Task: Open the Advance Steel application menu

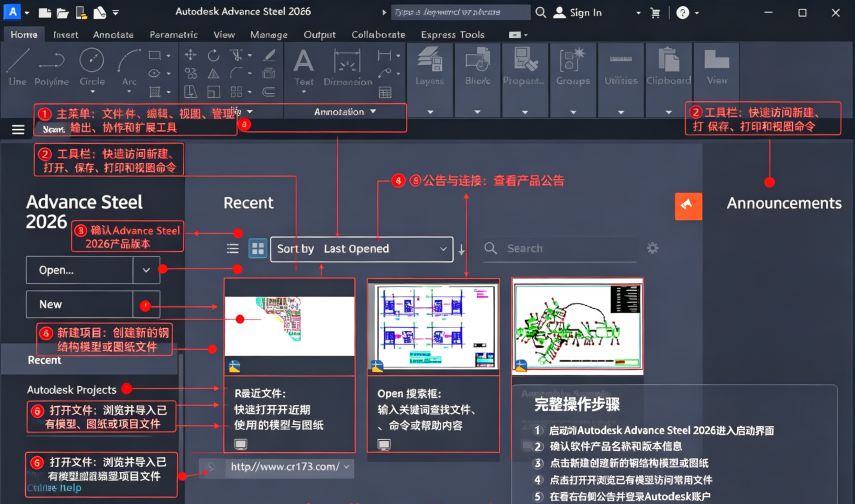Action: [12, 11]
